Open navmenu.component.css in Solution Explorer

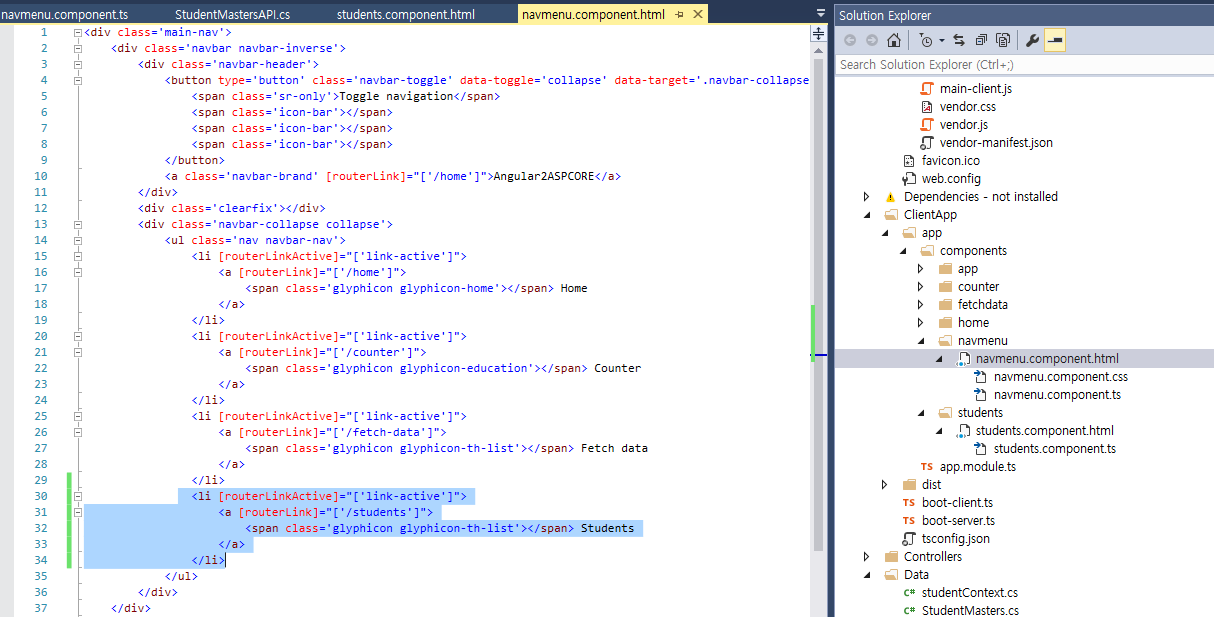pyautogui.click(x=1061, y=377)
